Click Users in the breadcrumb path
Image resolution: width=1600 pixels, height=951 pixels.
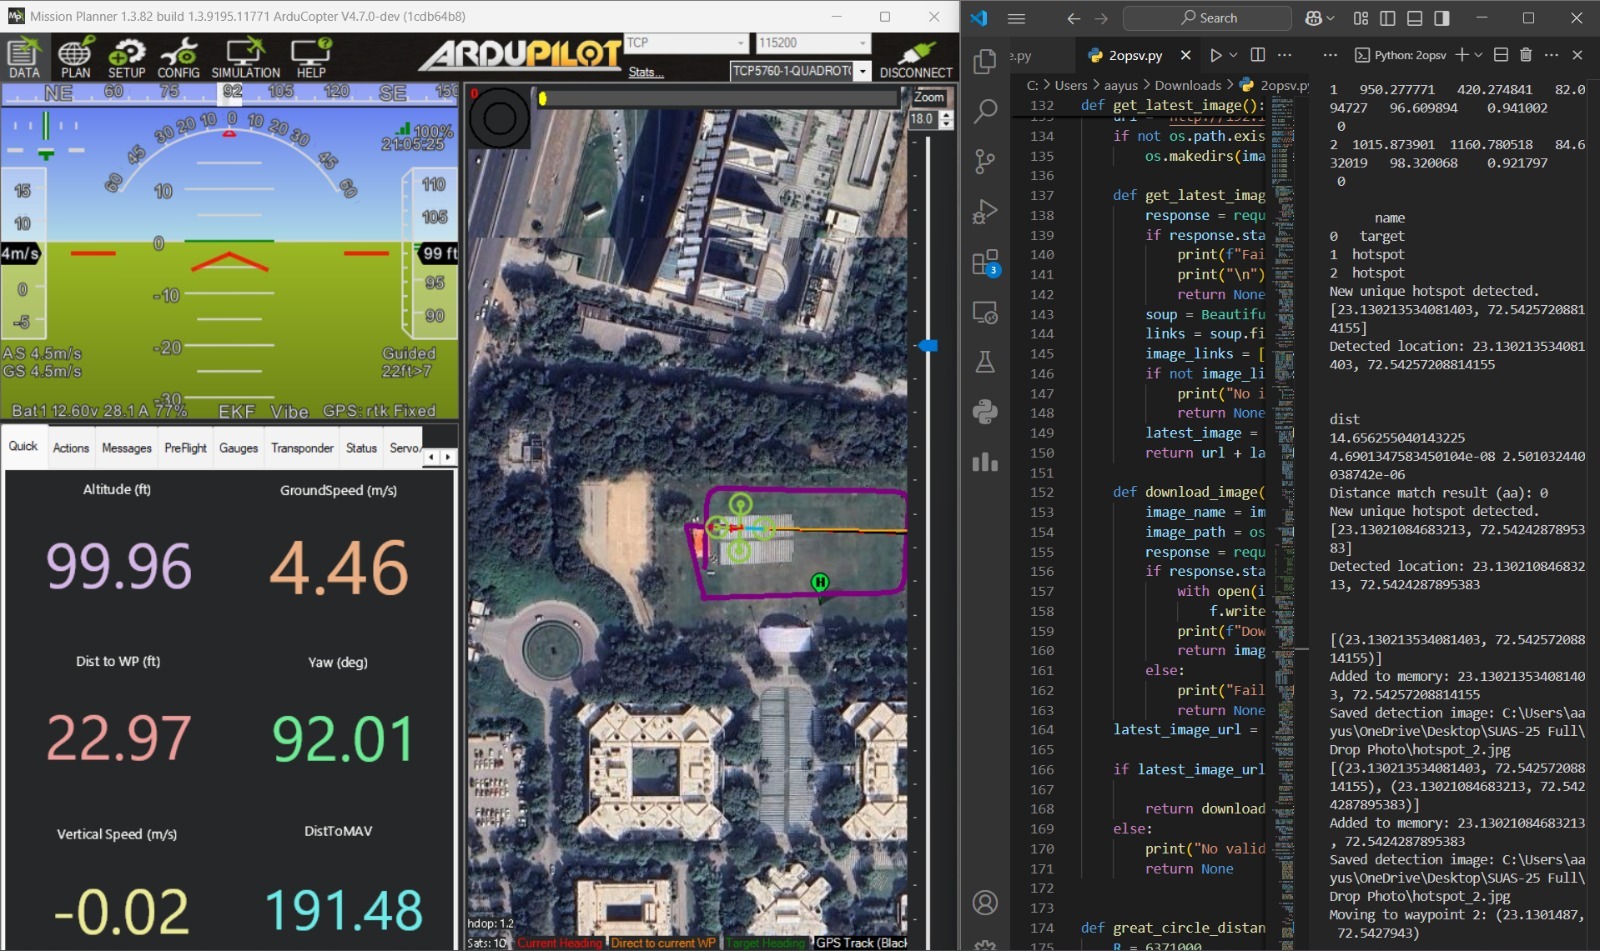pos(1071,85)
